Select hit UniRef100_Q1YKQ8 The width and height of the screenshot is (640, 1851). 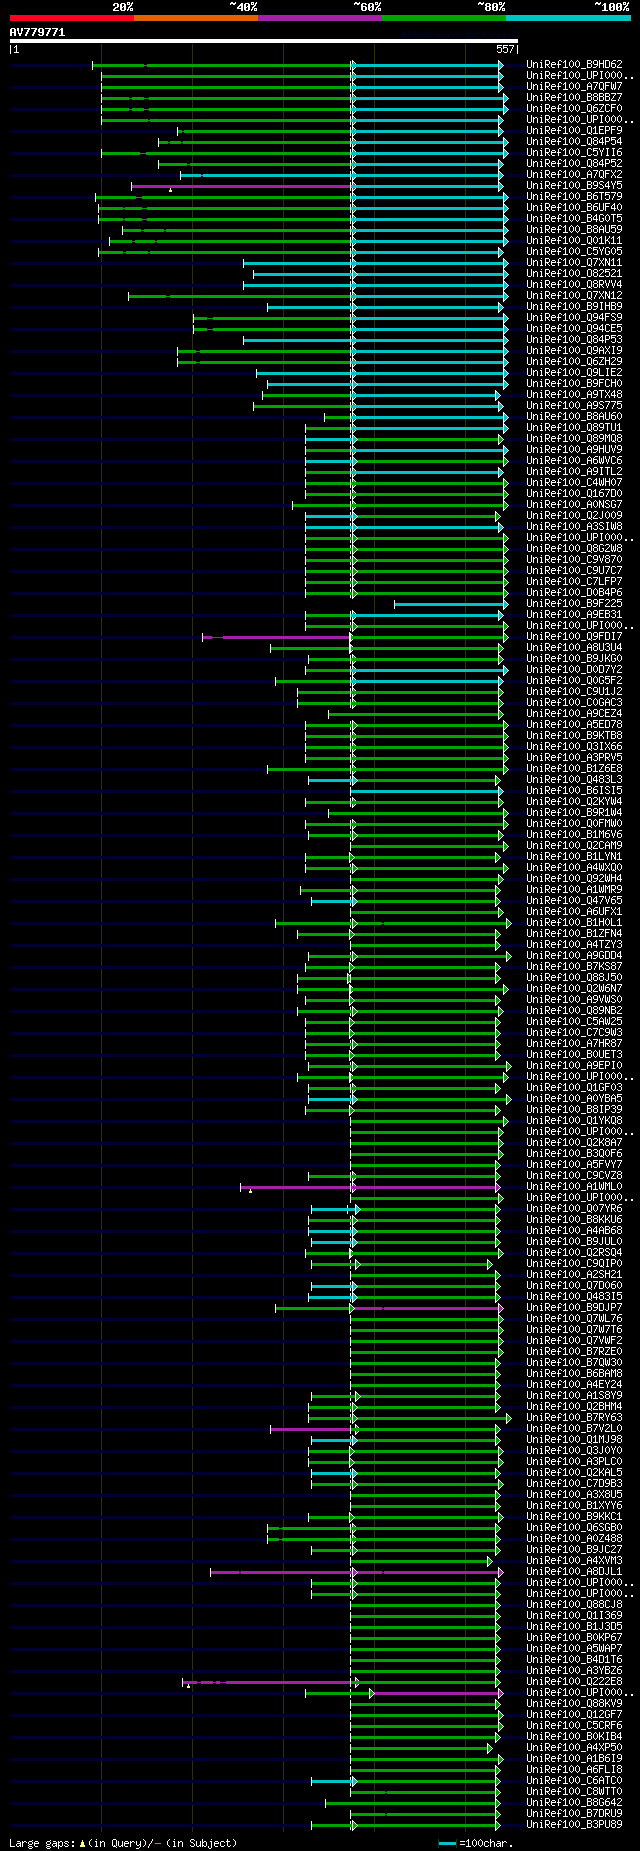click(574, 1121)
